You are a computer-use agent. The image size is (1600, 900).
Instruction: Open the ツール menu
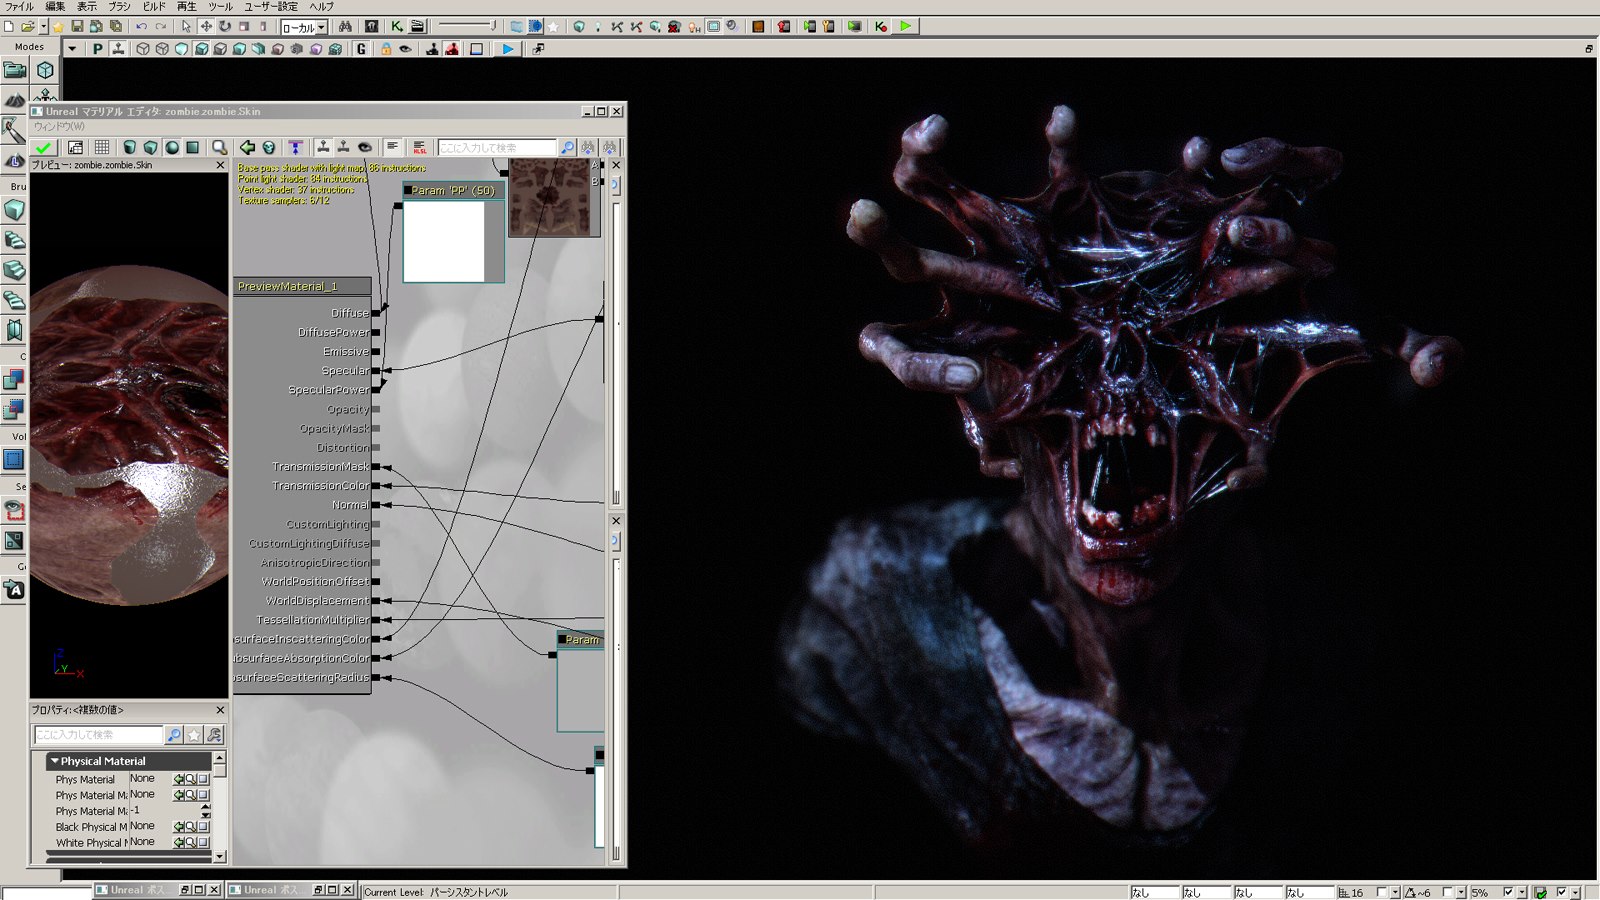tap(220, 6)
